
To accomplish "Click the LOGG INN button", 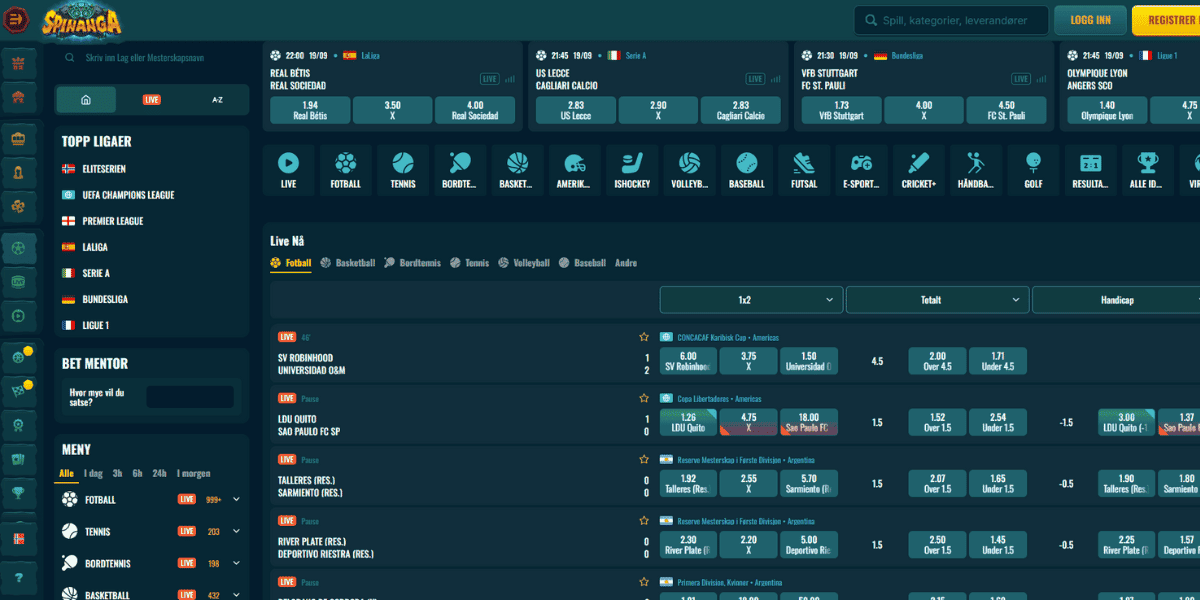I will [x=1090, y=20].
